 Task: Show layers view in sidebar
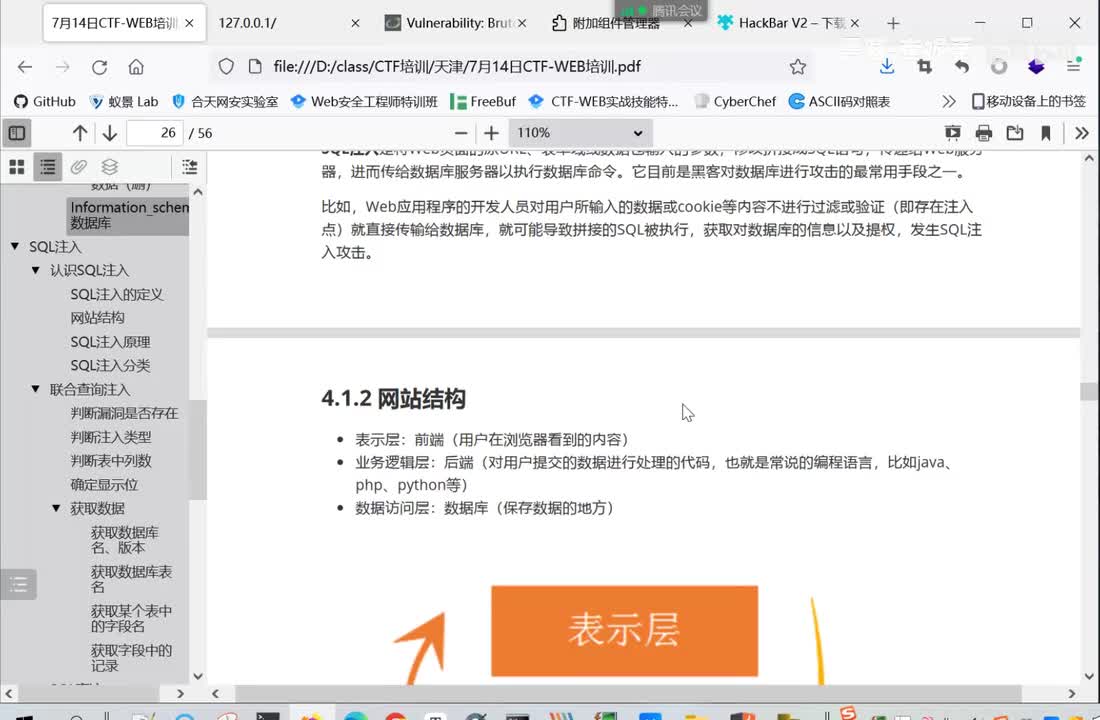coord(109,166)
